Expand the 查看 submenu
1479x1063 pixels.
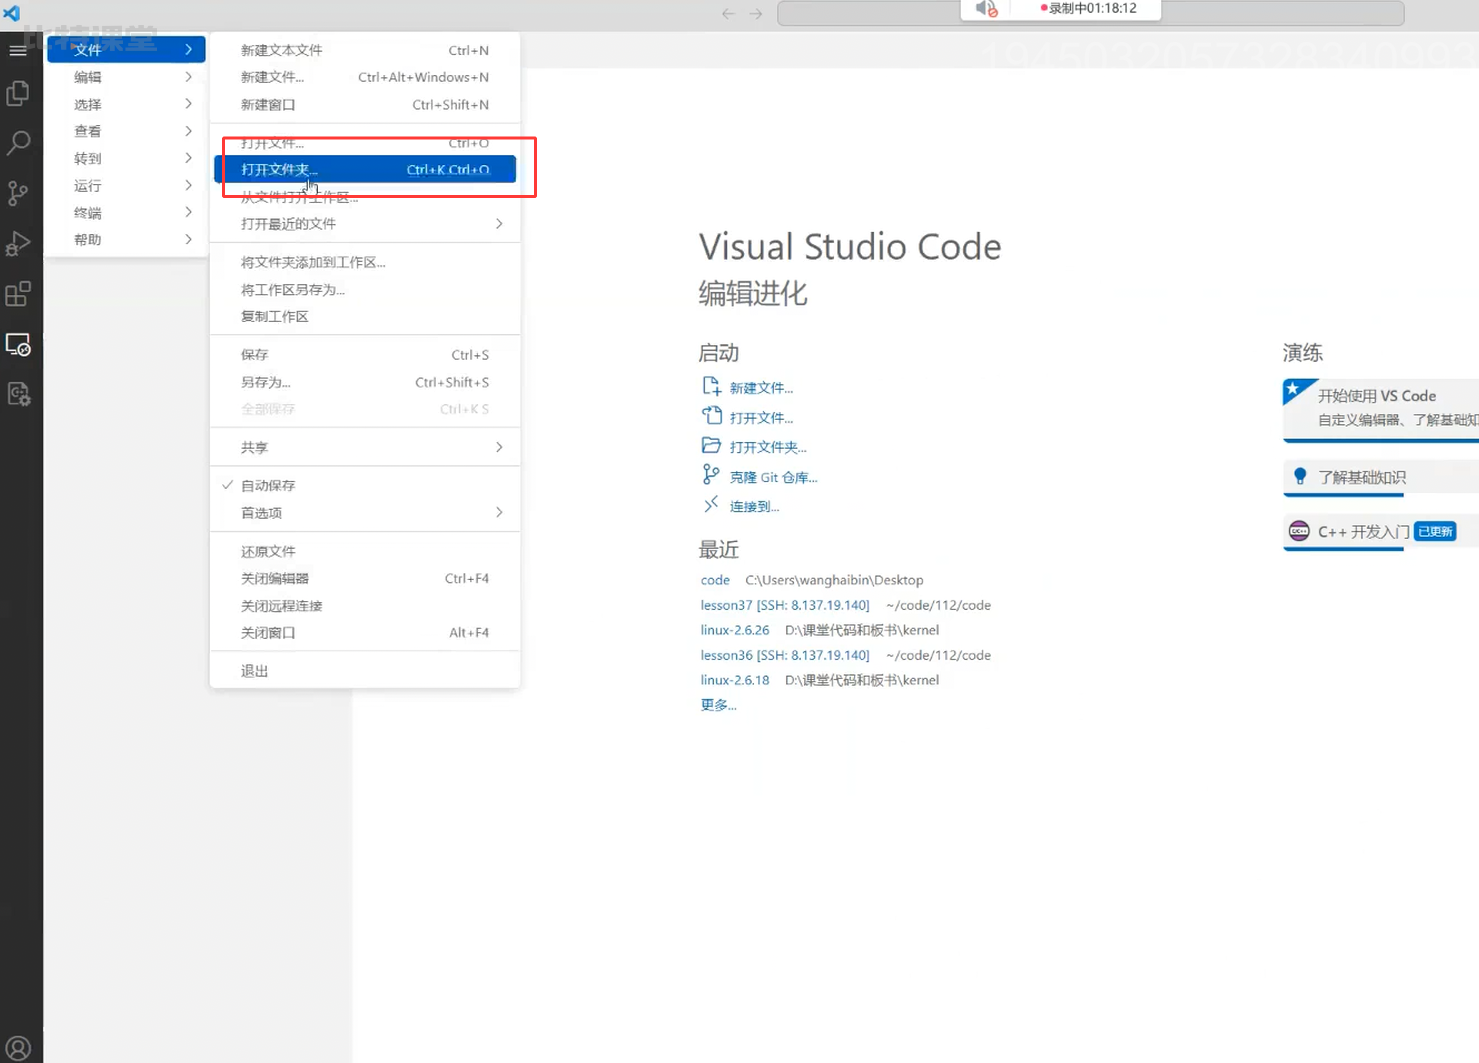point(126,131)
